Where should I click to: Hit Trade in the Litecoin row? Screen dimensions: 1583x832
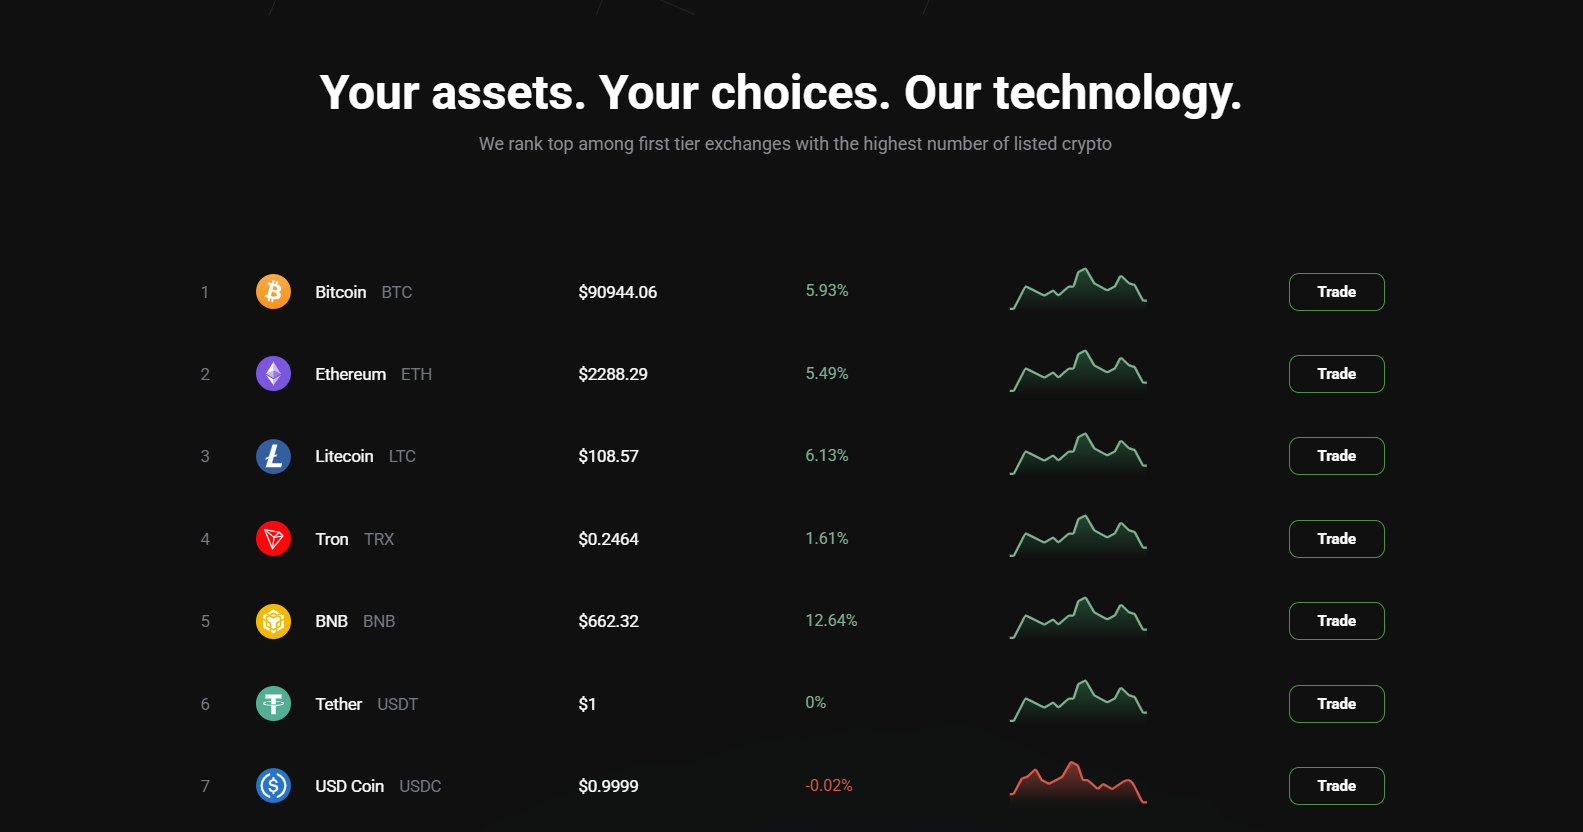1336,456
